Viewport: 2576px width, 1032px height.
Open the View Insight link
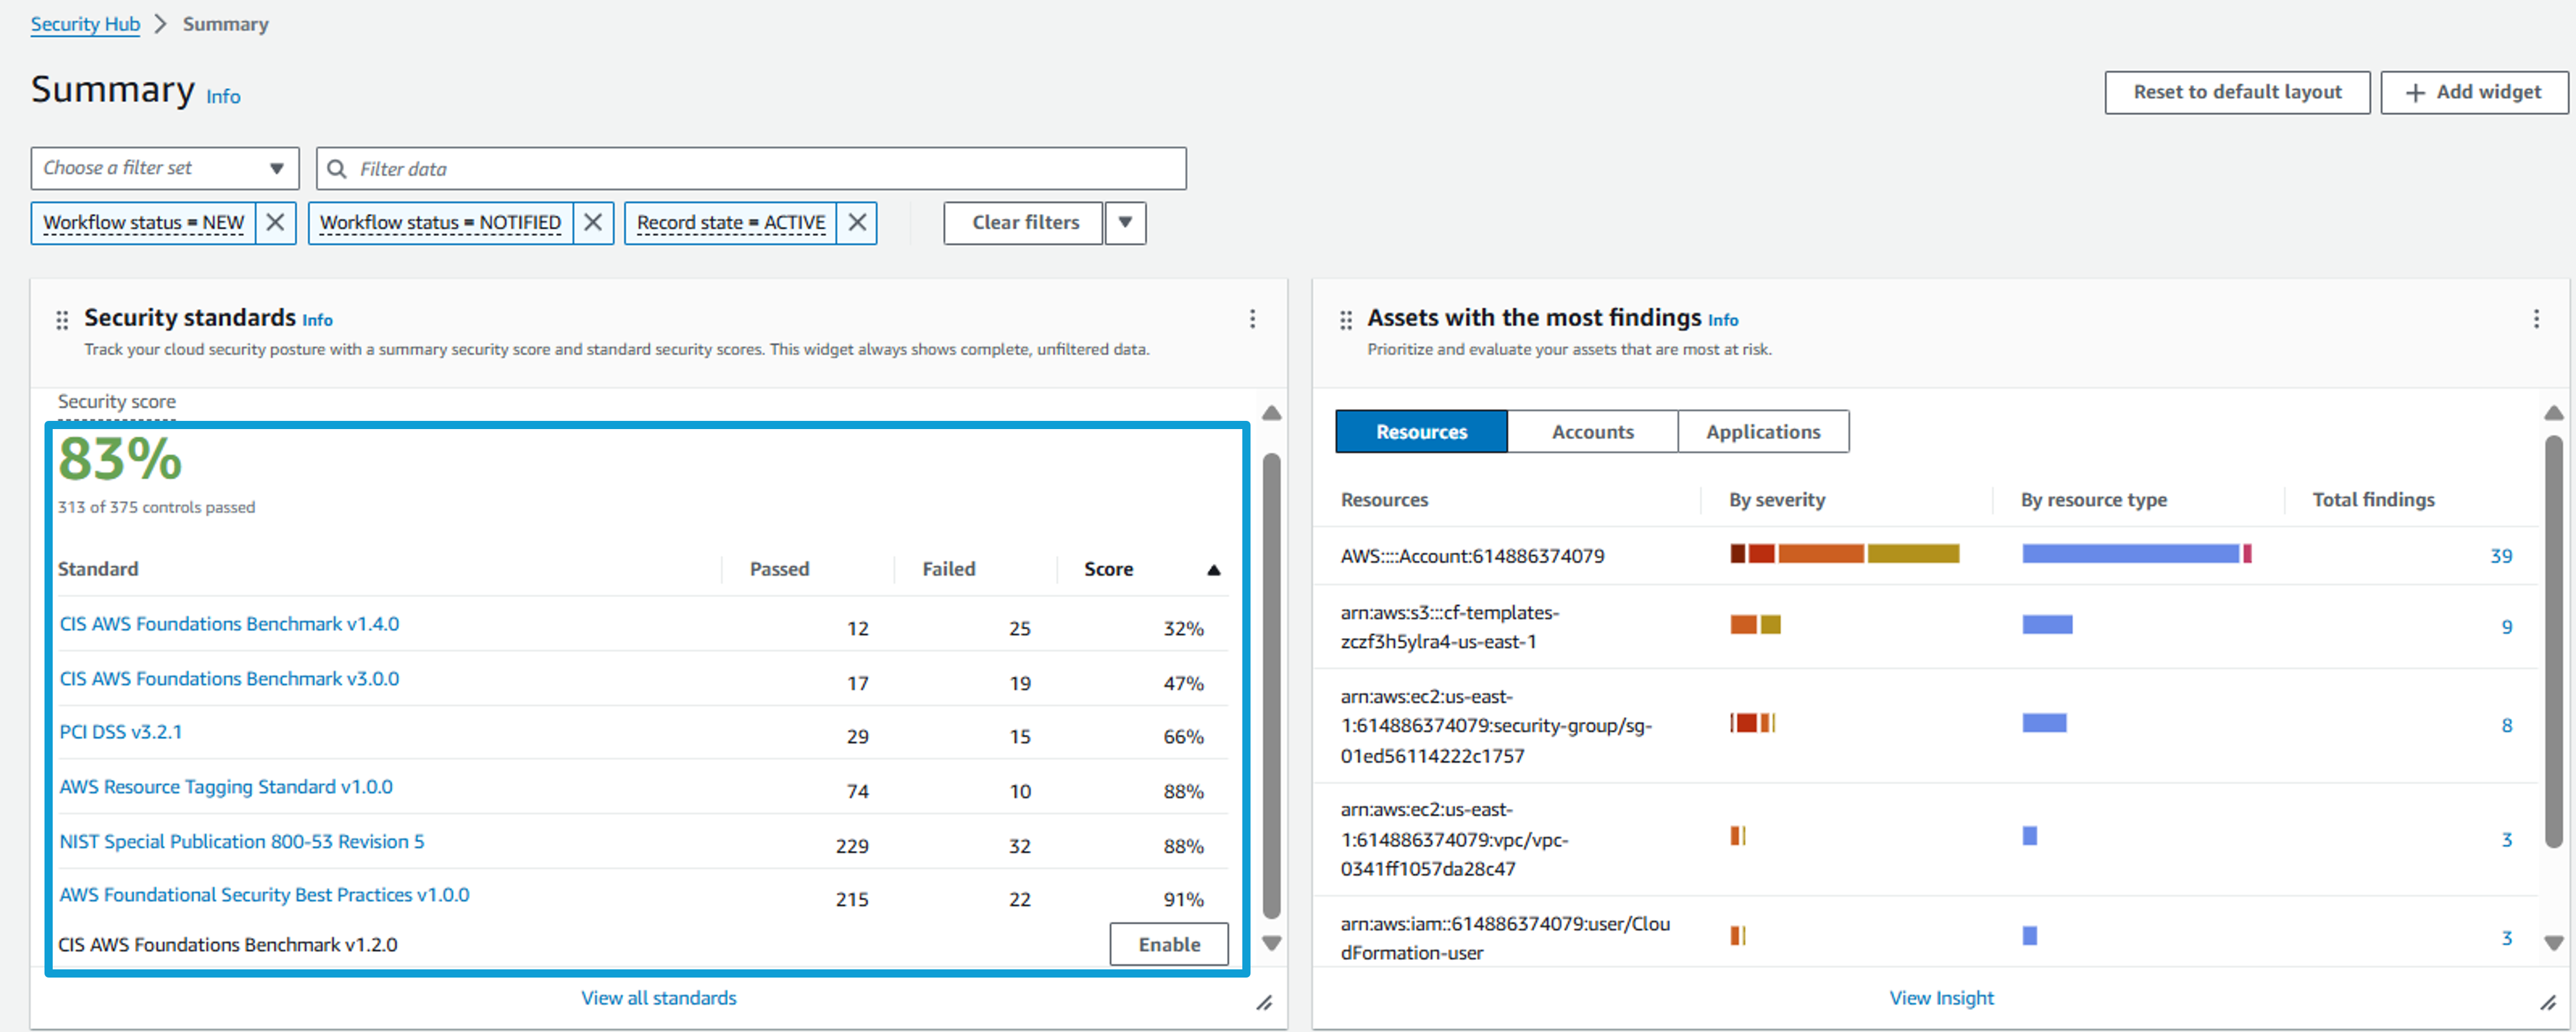(1941, 998)
